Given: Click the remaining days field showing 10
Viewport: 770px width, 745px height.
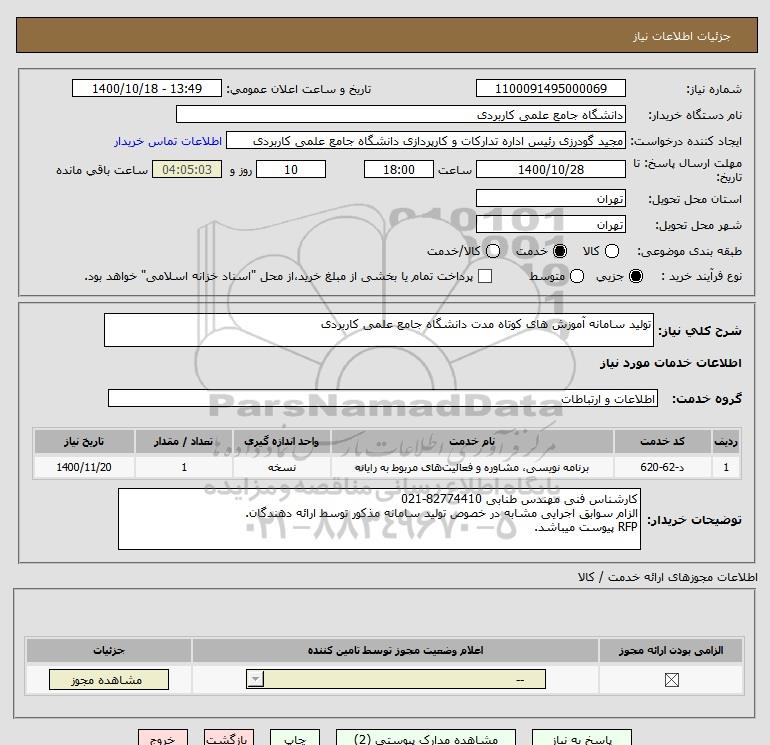Looking at the screenshot, I should [x=291, y=169].
